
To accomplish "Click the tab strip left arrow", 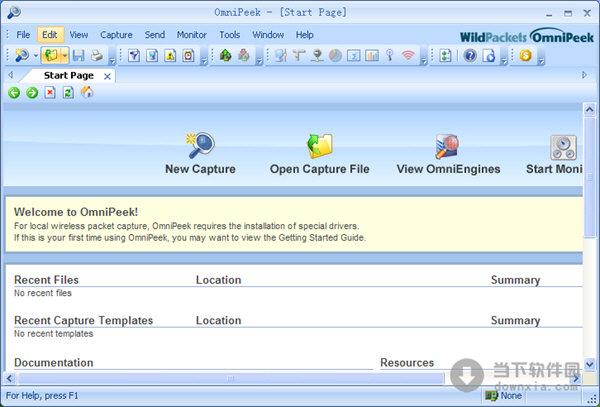I will pos(11,75).
